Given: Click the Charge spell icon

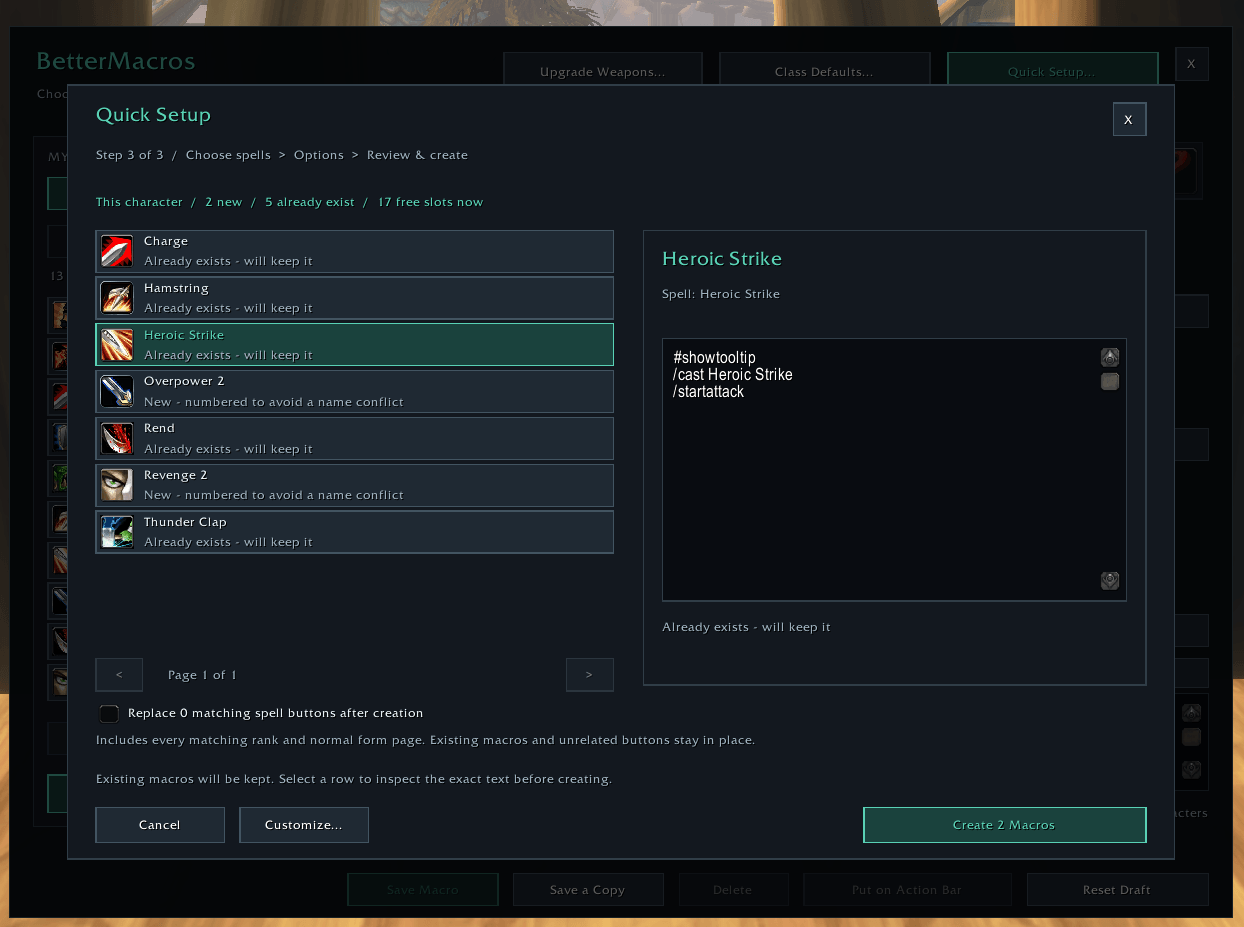Looking at the screenshot, I should coord(117,251).
